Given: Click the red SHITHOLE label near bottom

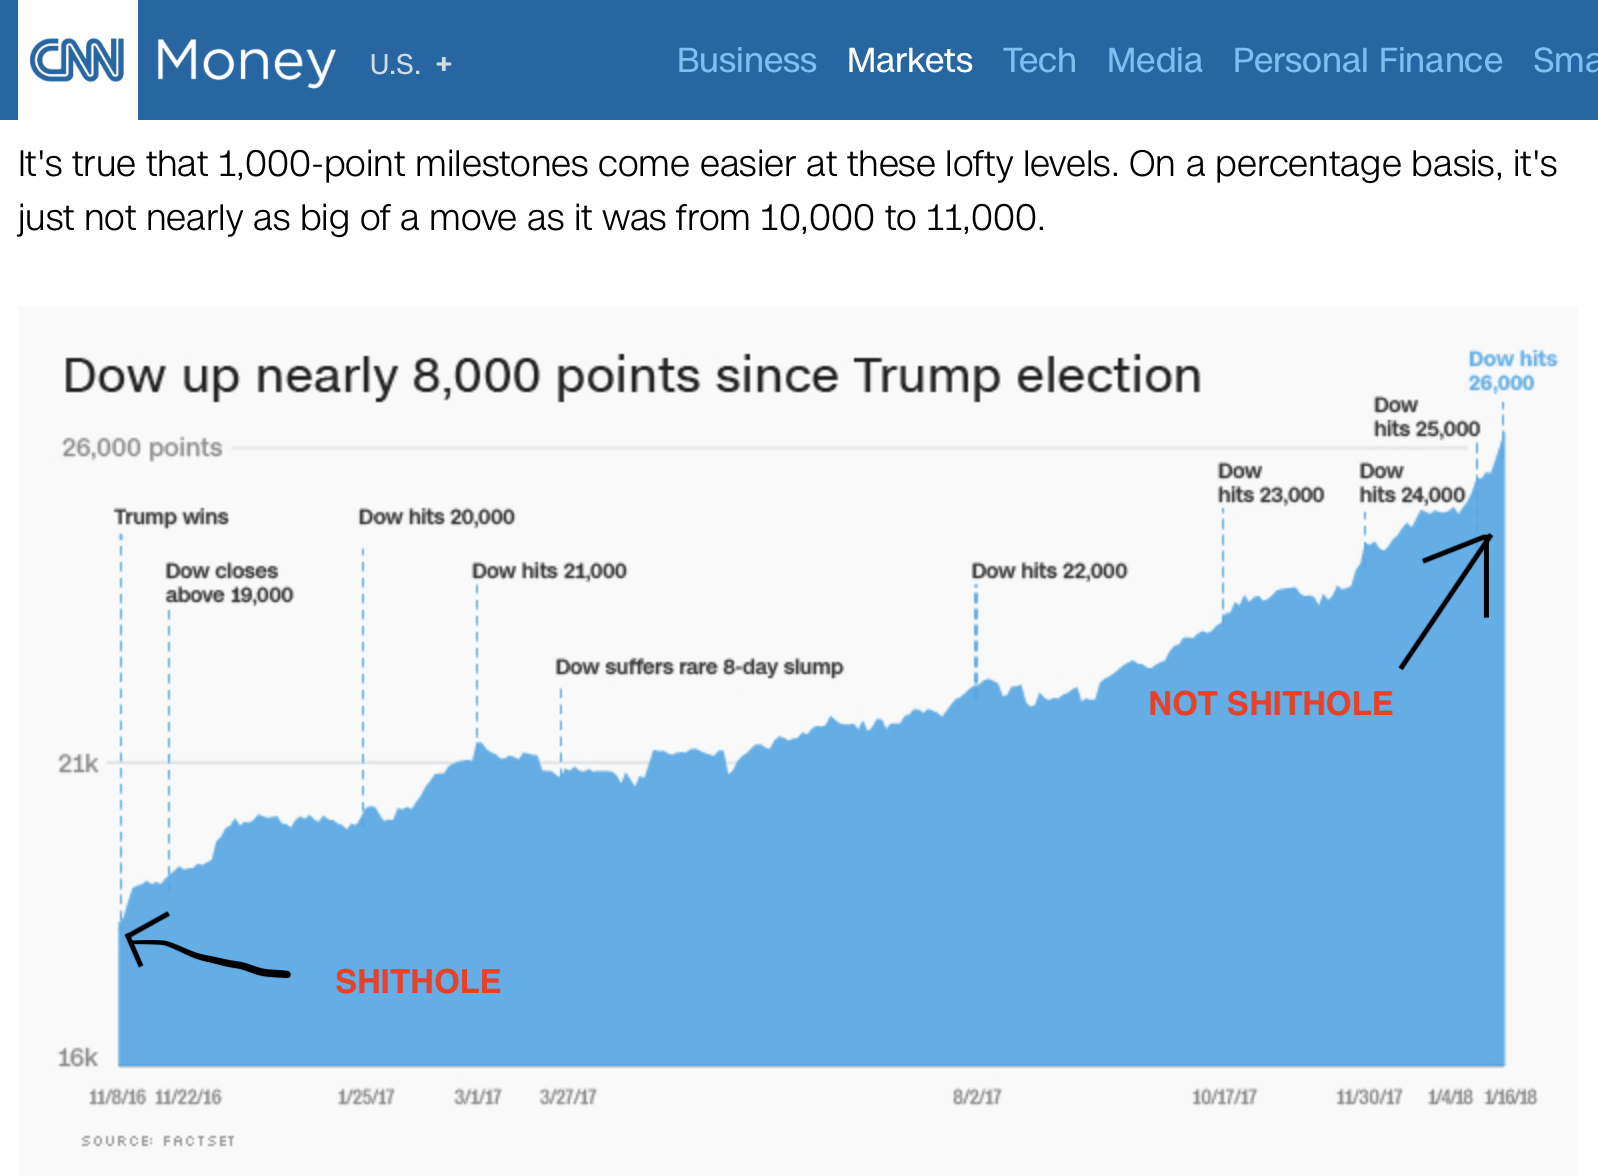Looking at the screenshot, I should 418,982.
